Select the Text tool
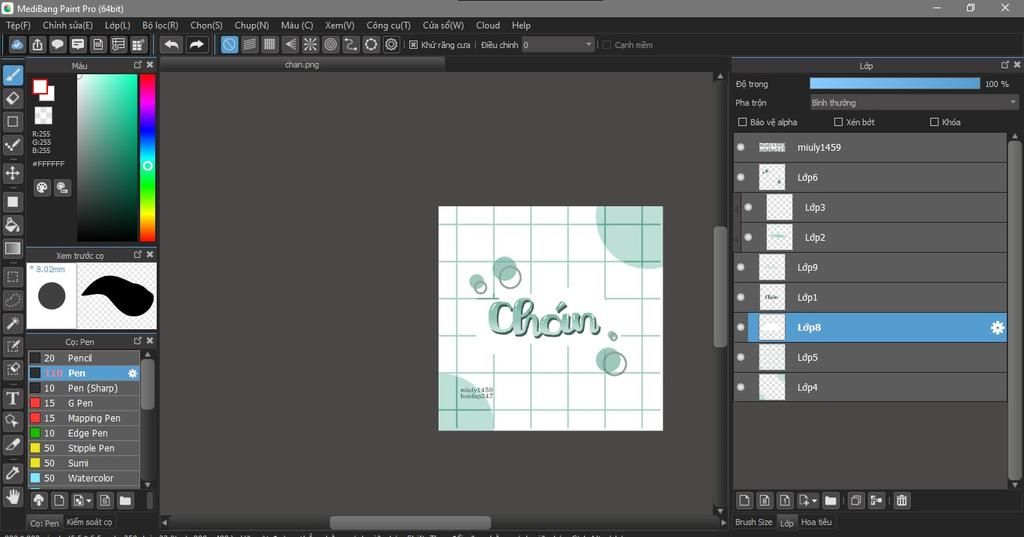 [x=12, y=399]
